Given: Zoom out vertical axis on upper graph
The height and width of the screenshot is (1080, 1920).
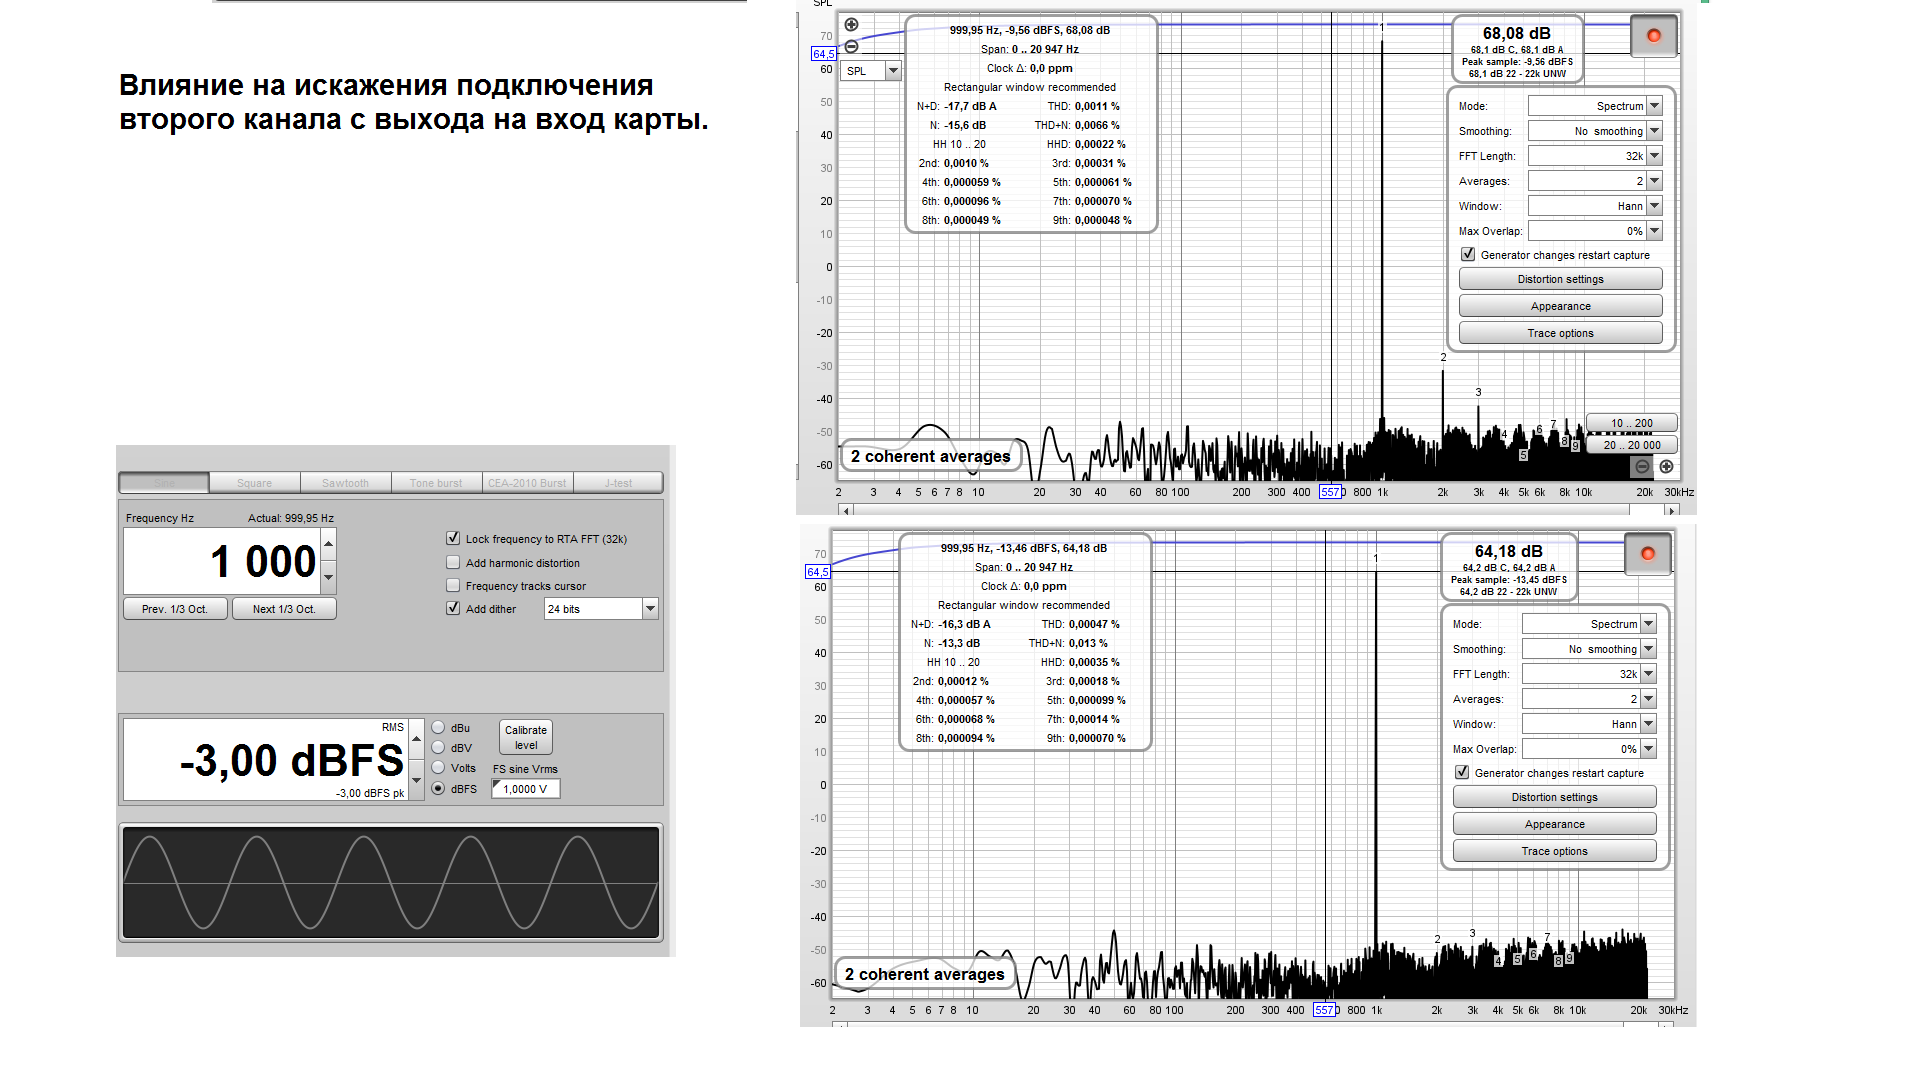Looking at the screenshot, I should (851, 47).
